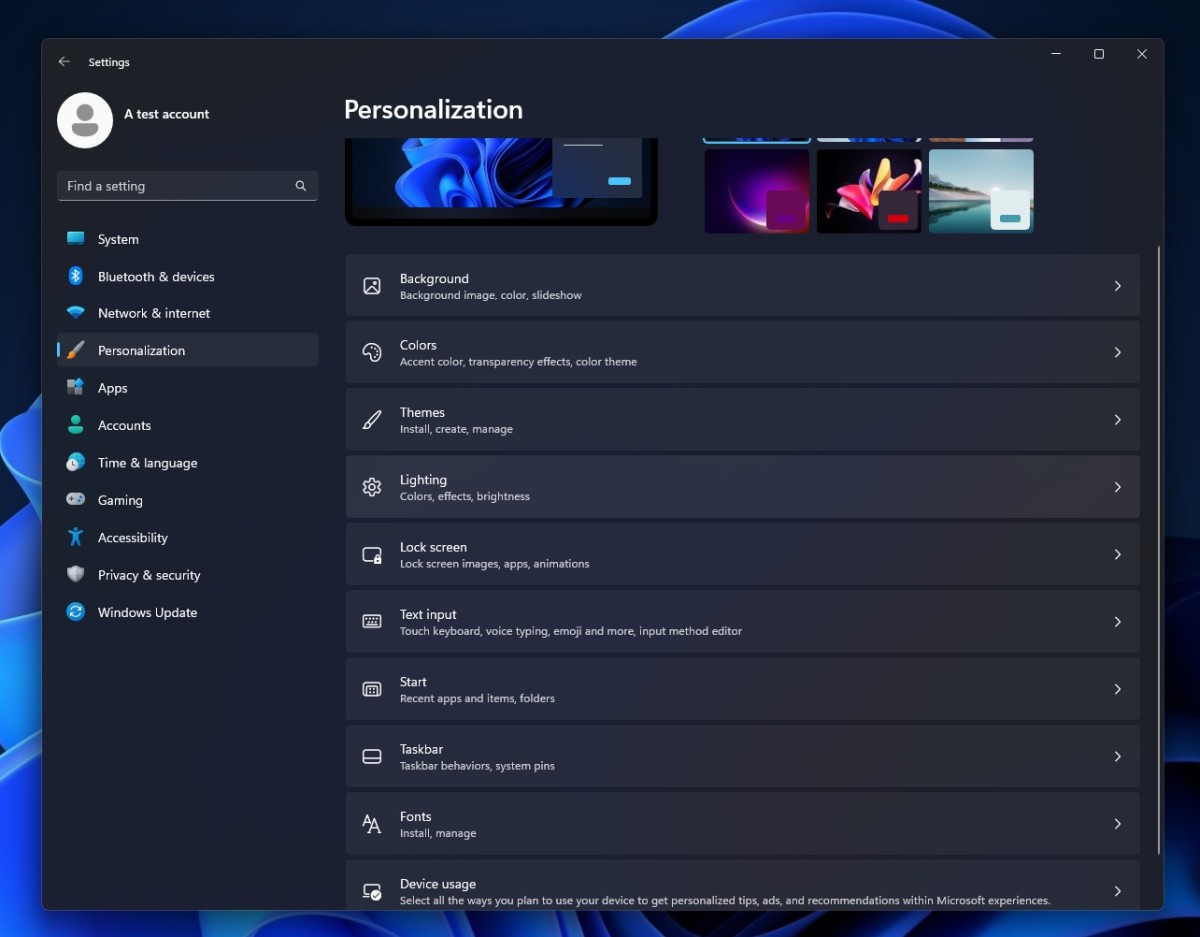The width and height of the screenshot is (1200, 937).
Task: Click the Privacy & security shield icon
Action: point(76,575)
